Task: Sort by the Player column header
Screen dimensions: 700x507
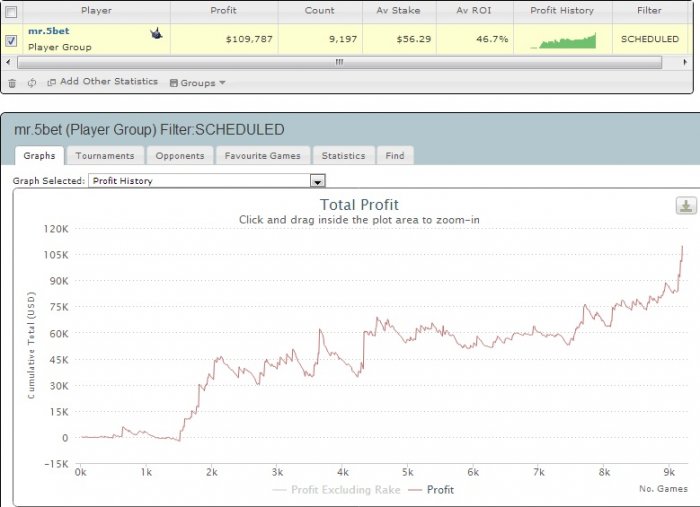Action: click(96, 11)
